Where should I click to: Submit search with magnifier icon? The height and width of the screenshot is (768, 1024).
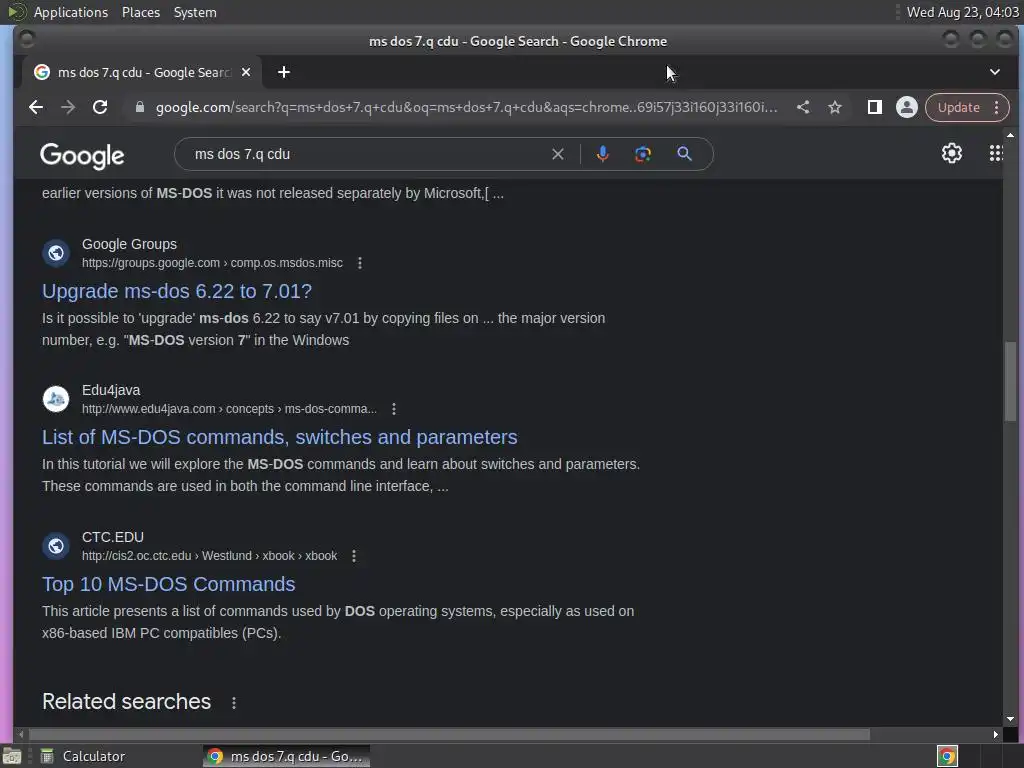pyautogui.click(x=684, y=154)
